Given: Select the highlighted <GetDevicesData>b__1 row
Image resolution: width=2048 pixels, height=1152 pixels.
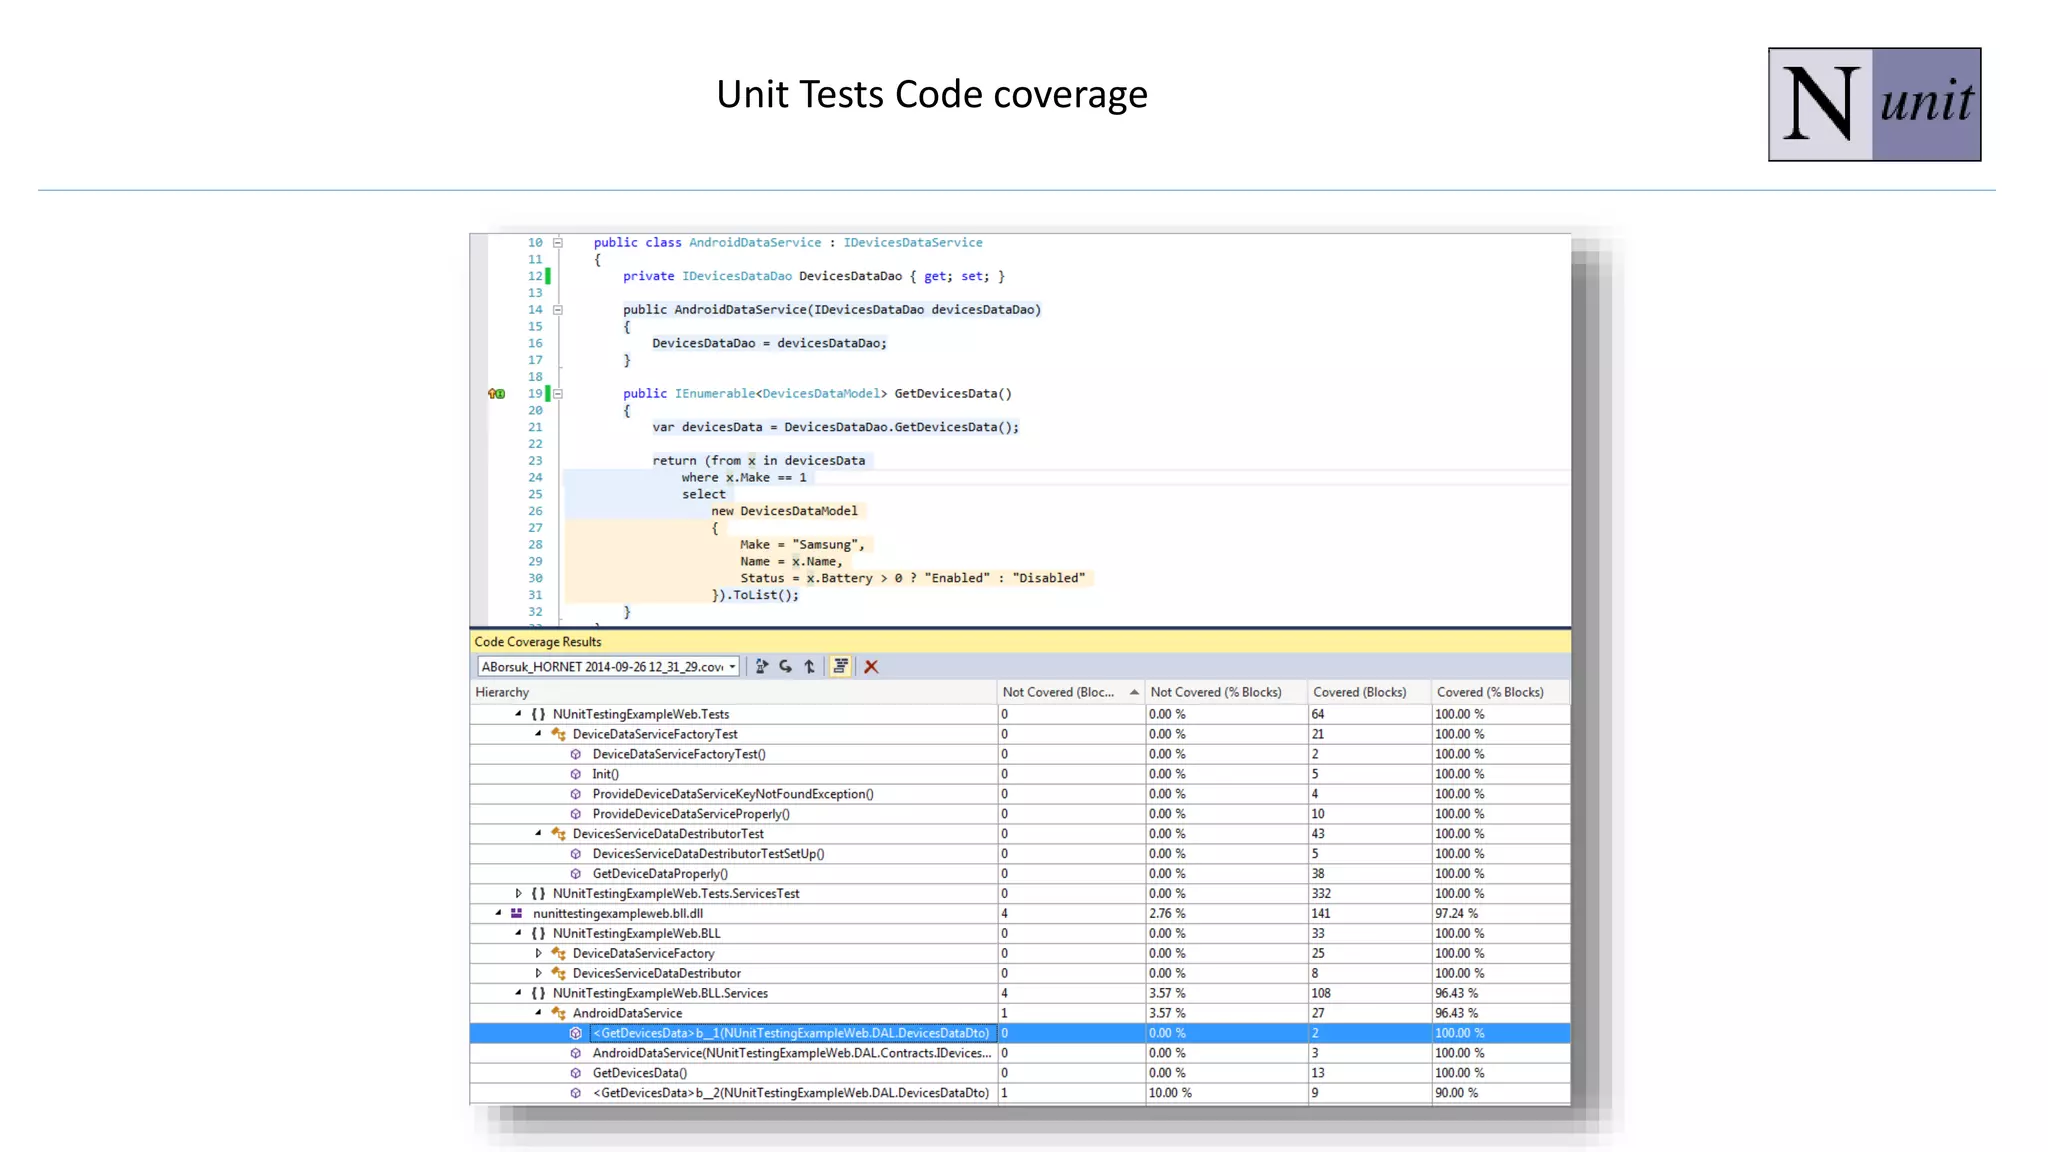Looking at the screenshot, I should pyautogui.click(x=1020, y=1033).
